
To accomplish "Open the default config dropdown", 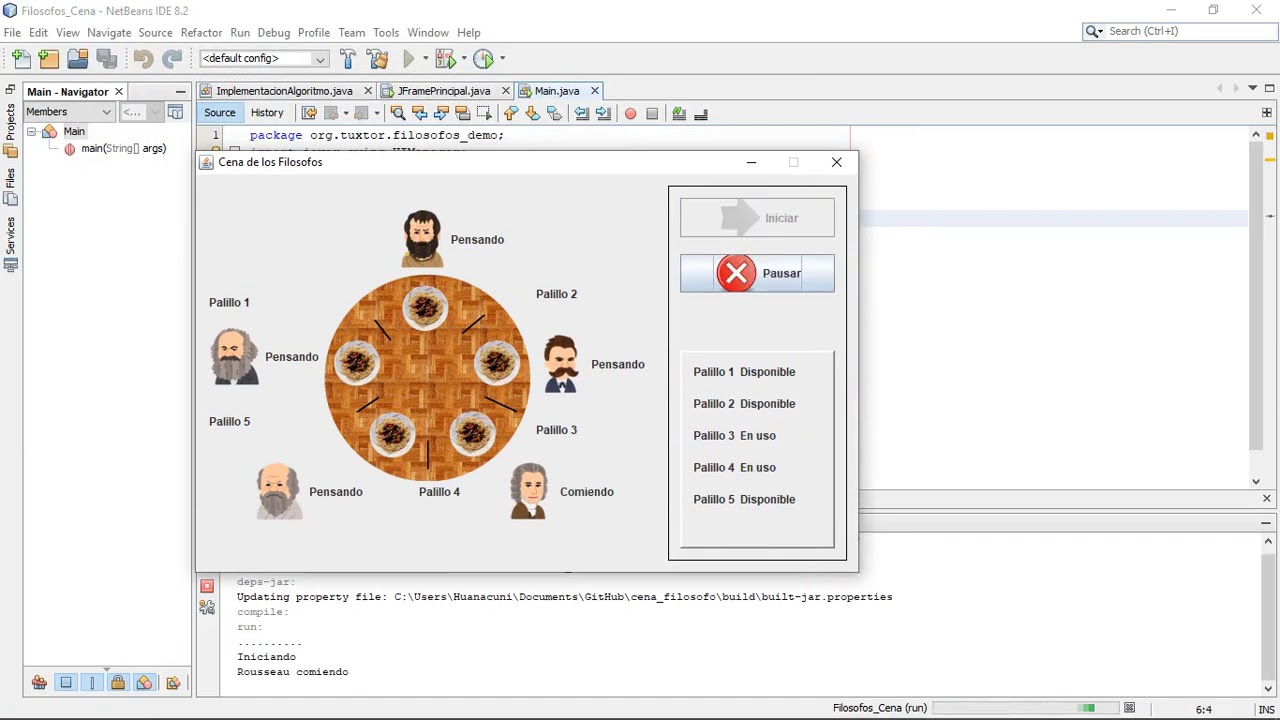I will (264, 59).
